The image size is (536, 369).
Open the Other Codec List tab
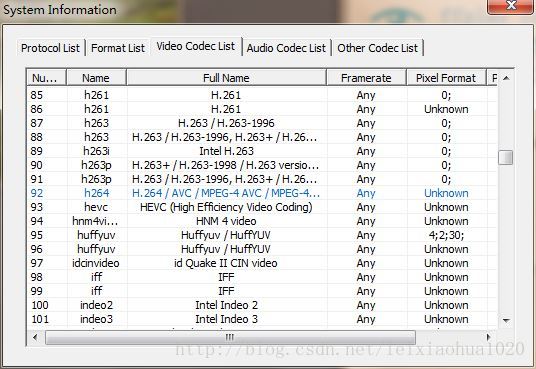(377, 48)
